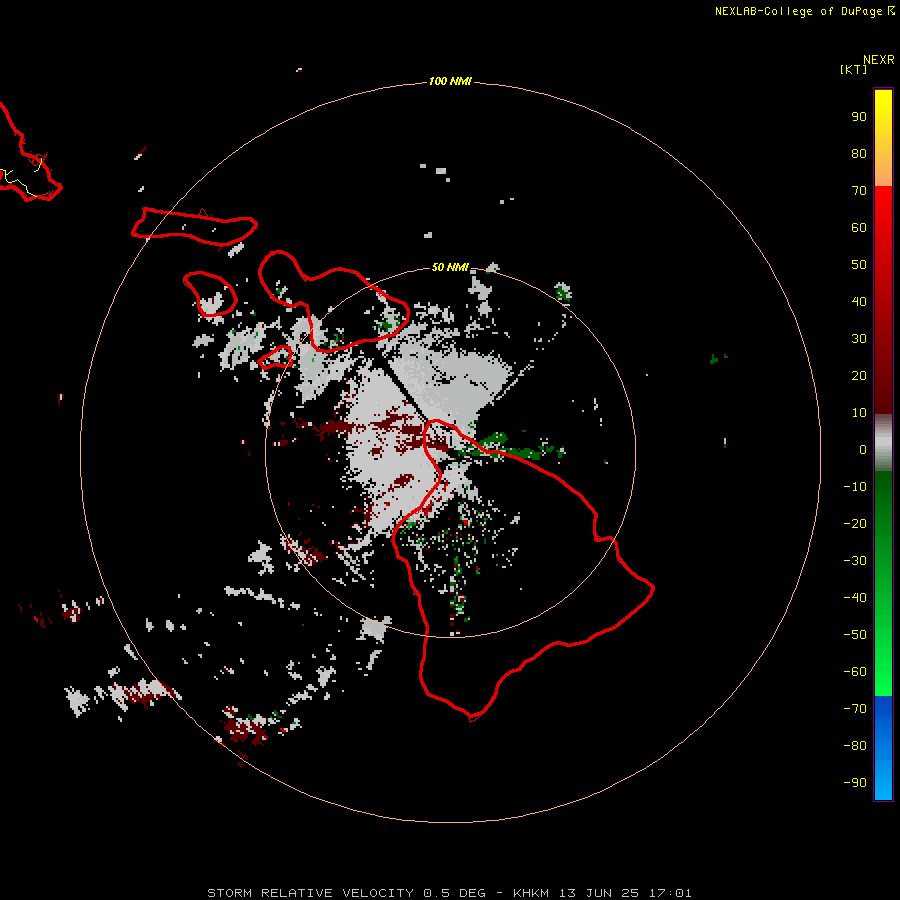Viewport: 900px width, 900px height.
Task: Pick the bright red color bar segment
Action: (x=883, y=300)
